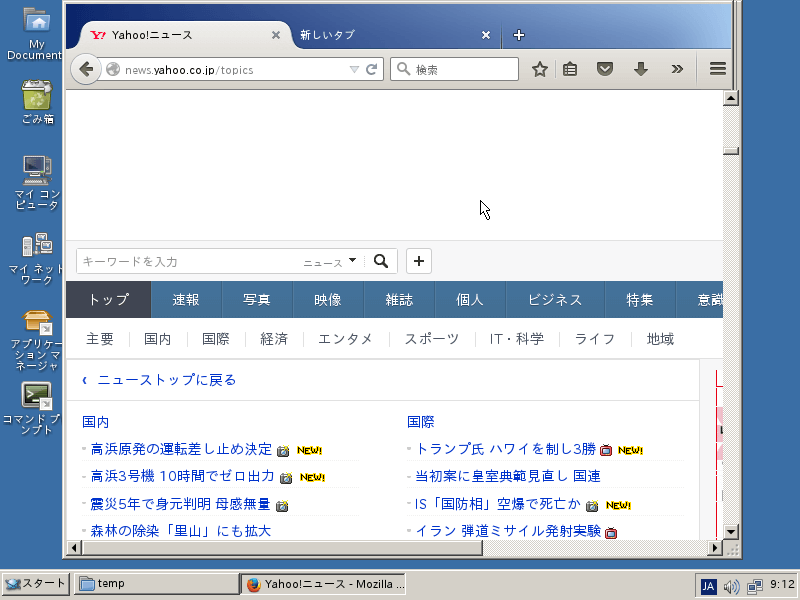The width and height of the screenshot is (800, 600).
Task: Open コマンド プロンプト desktop icon
Action: coord(35,409)
